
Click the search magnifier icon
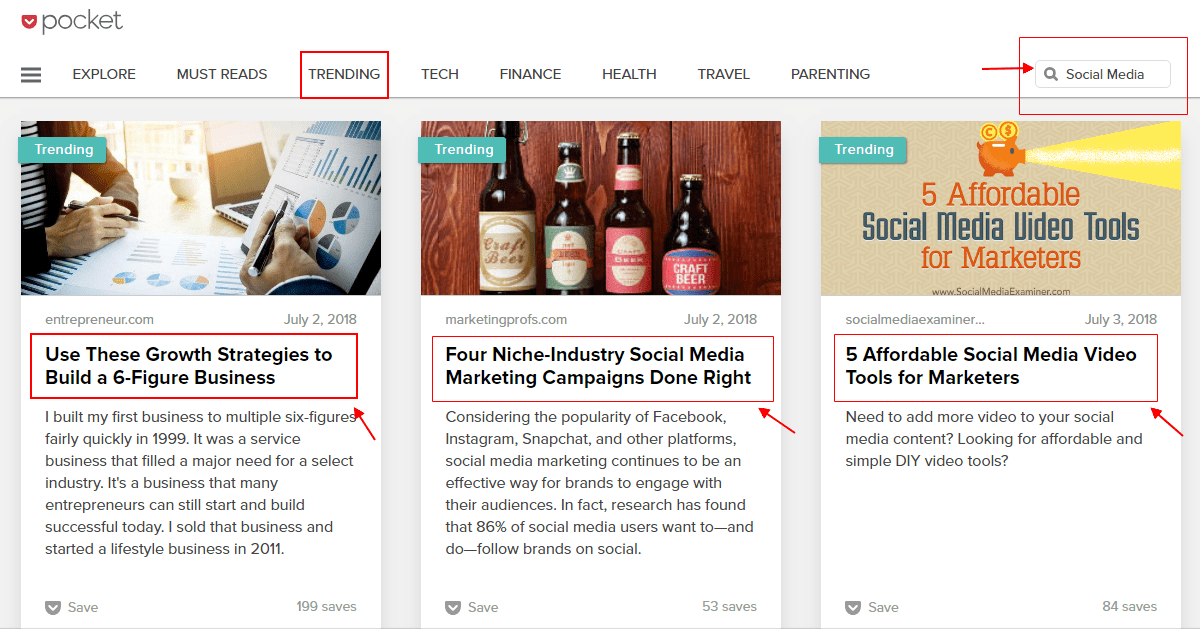(x=1051, y=74)
